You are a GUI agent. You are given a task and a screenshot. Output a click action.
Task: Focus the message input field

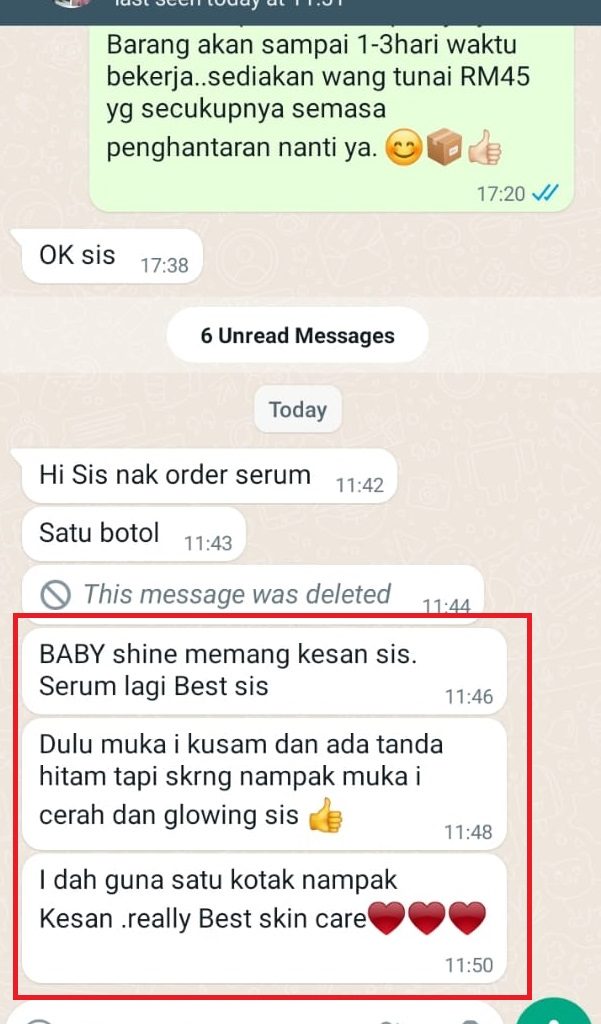(261, 1016)
